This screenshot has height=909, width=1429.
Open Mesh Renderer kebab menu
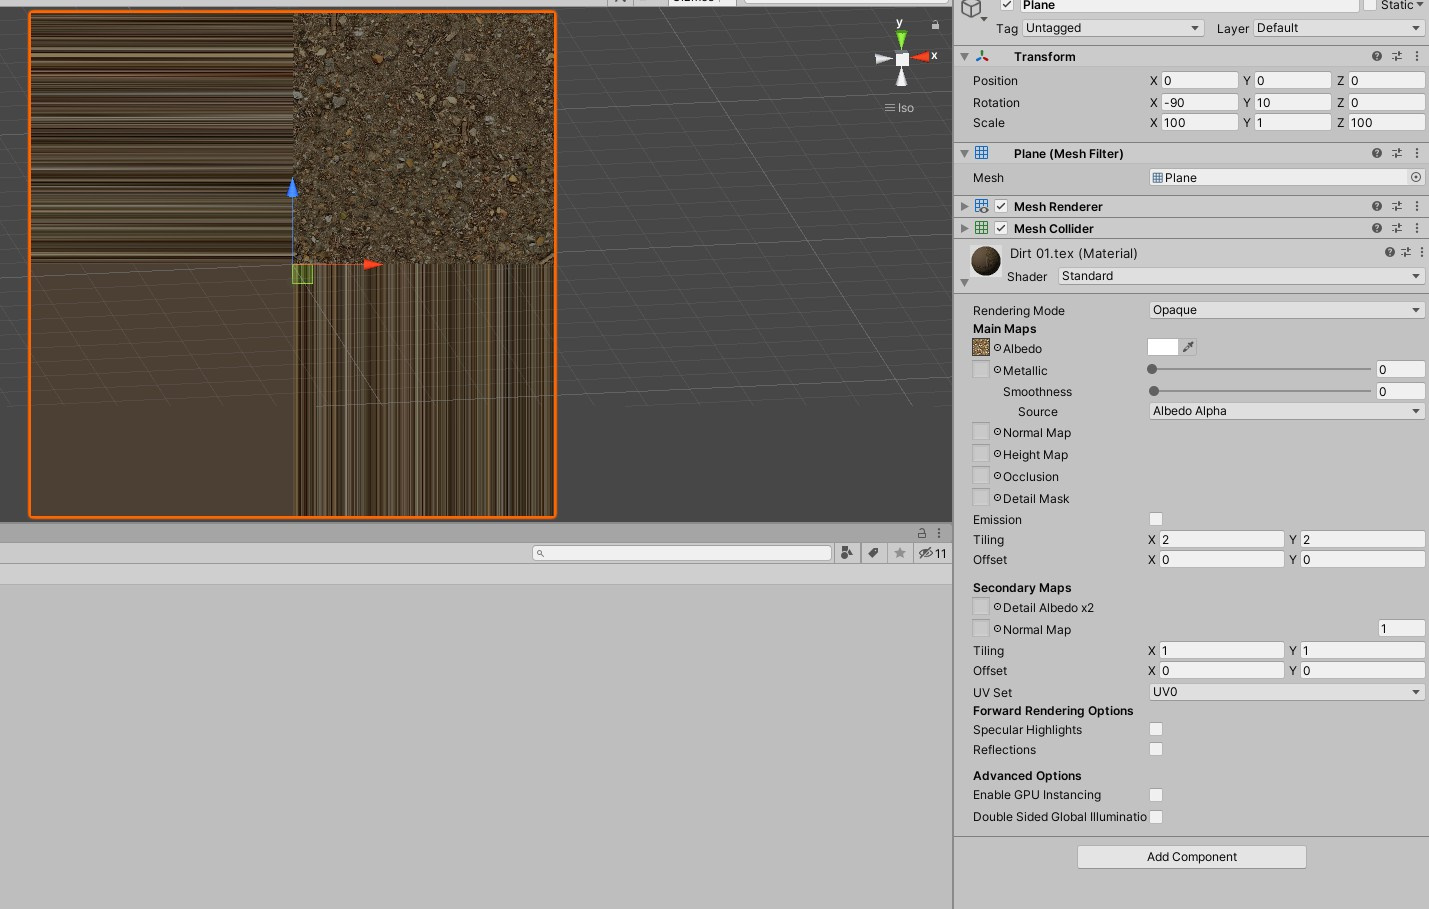tap(1417, 207)
